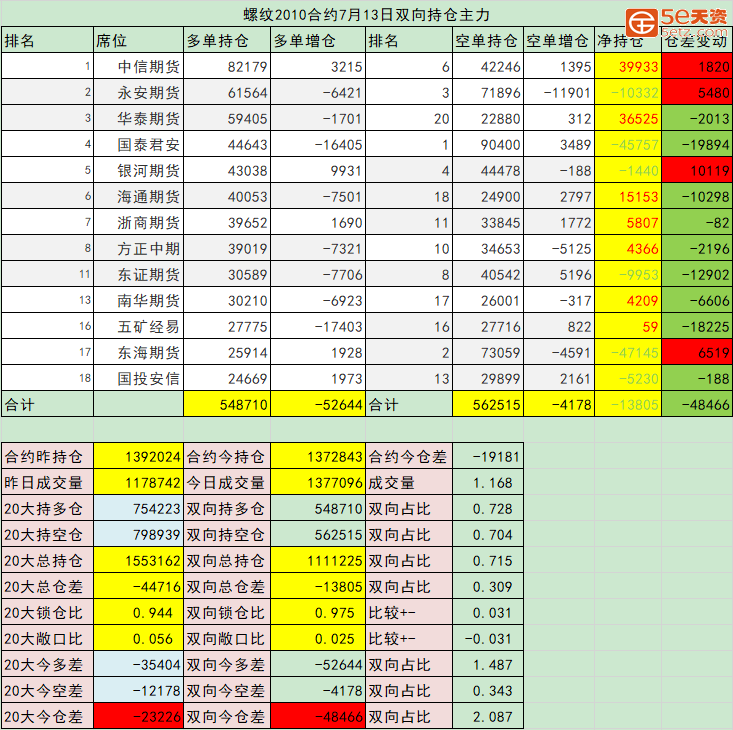Click the 国投安信 seat cell
This screenshot has height=730, width=733.
pos(138,378)
